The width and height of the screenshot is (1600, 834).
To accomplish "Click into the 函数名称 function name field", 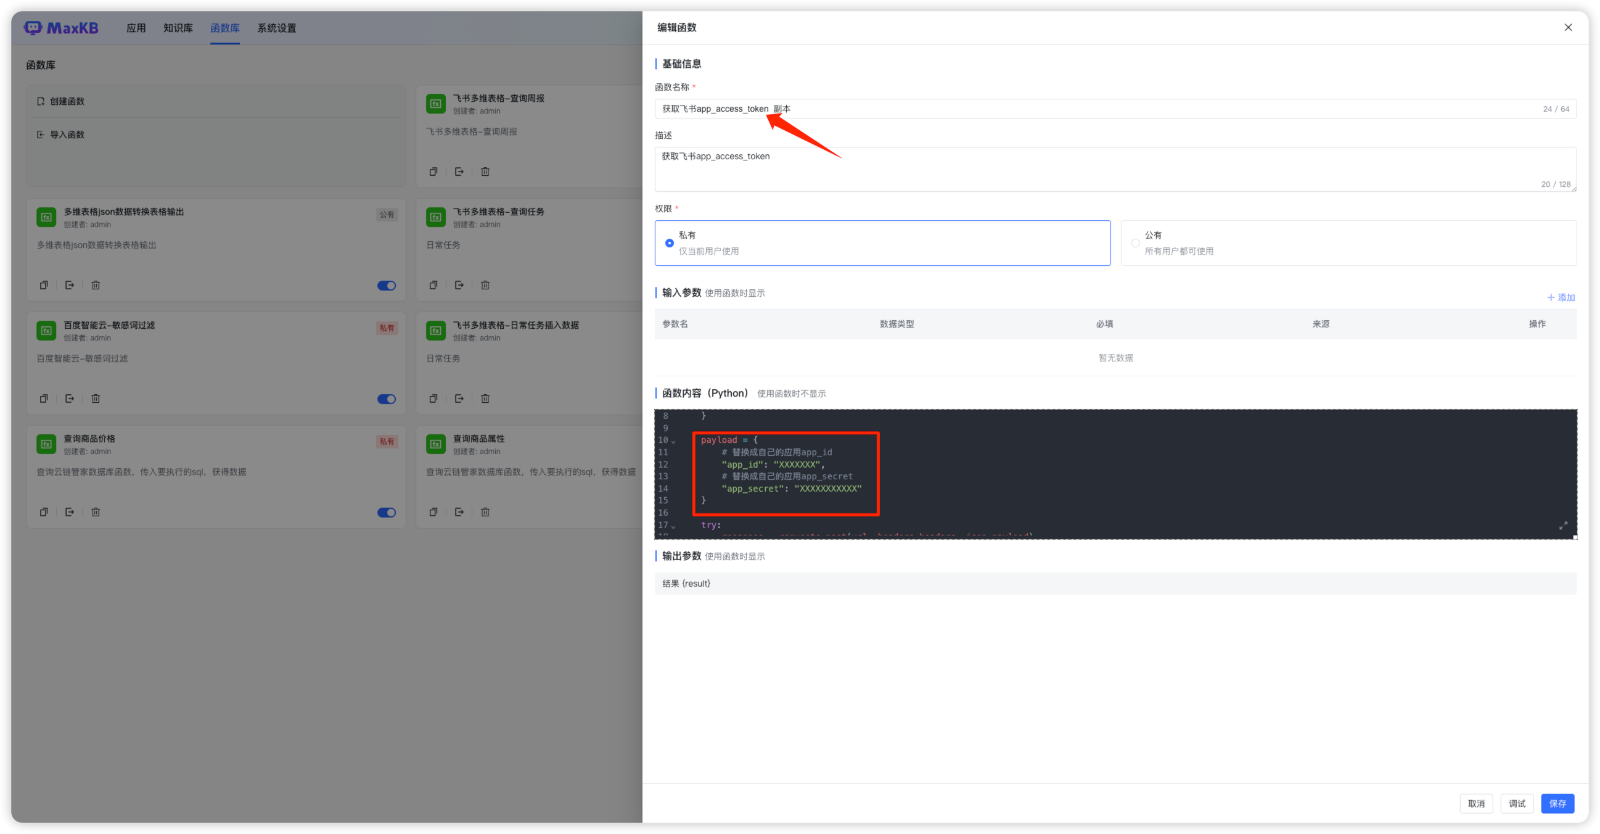I will 1100,109.
